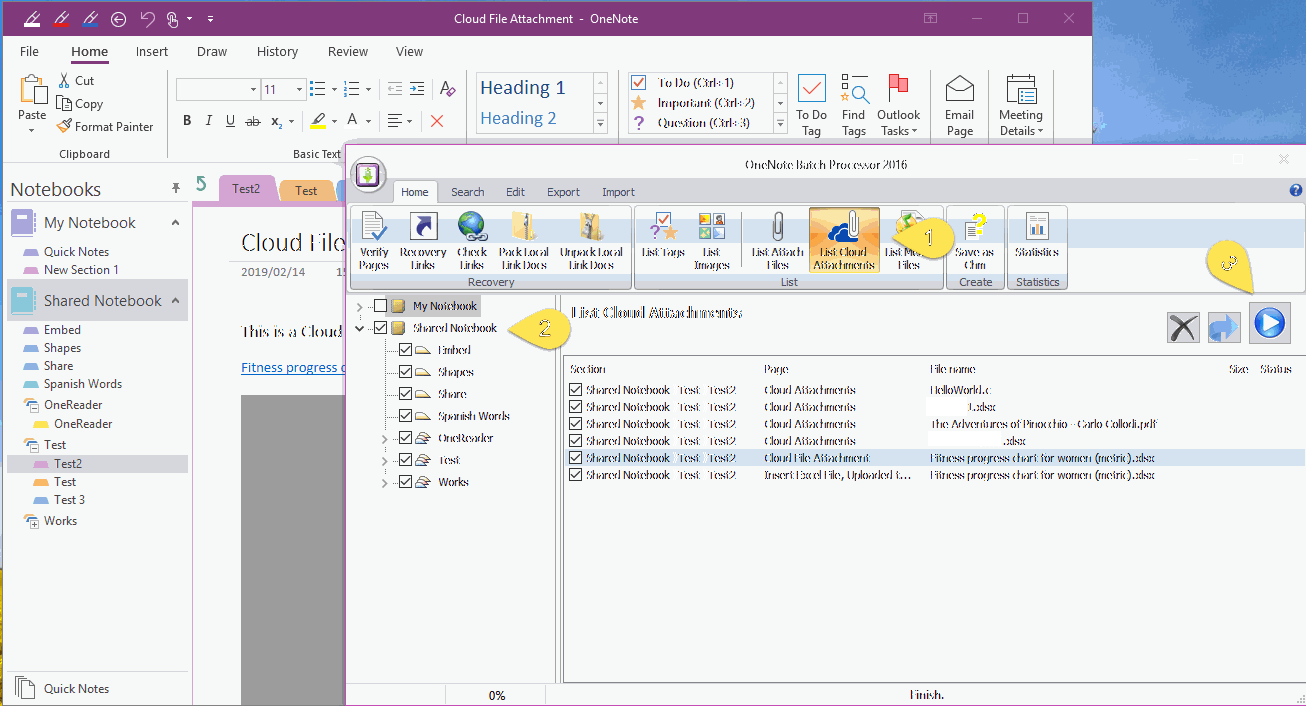Select the Test2 section tab
The height and width of the screenshot is (706, 1306).
point(246,189)
